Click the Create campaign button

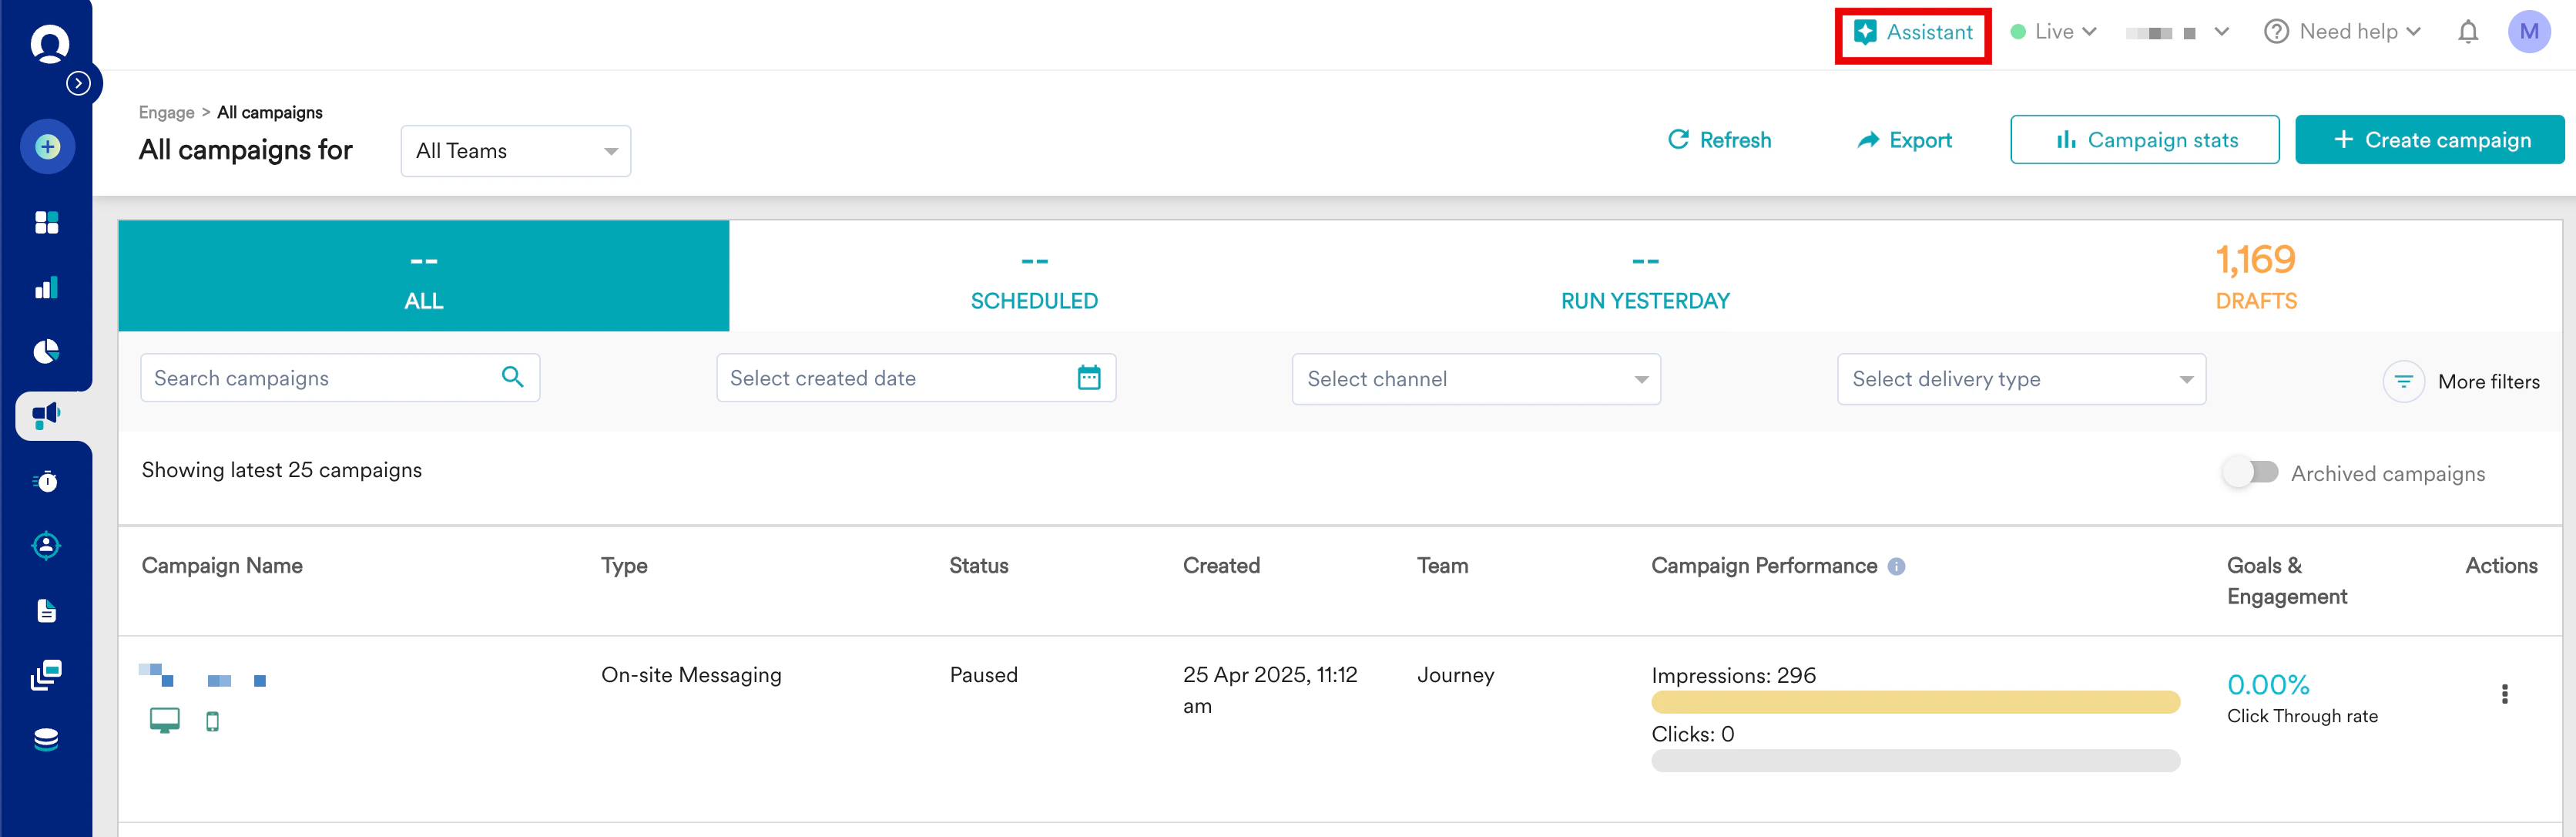point(2429,140)
